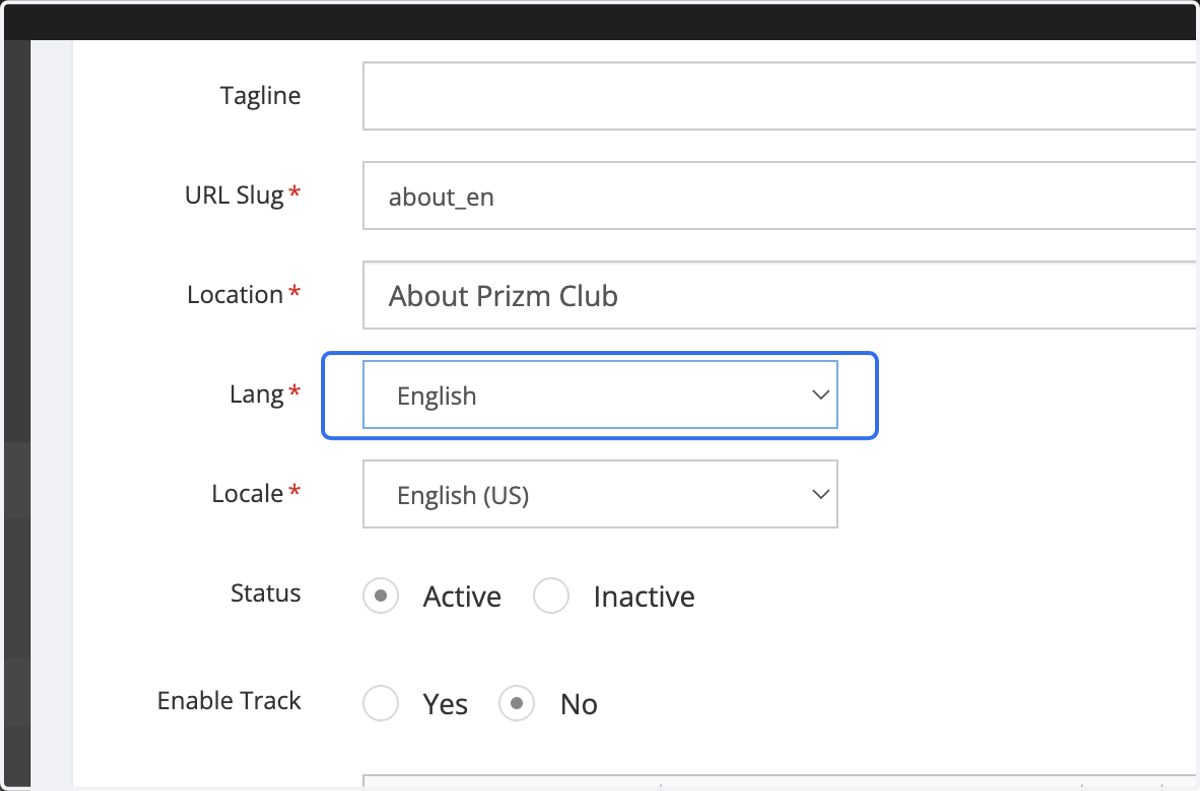Select the Inactive status radio button

coord(551,597)
